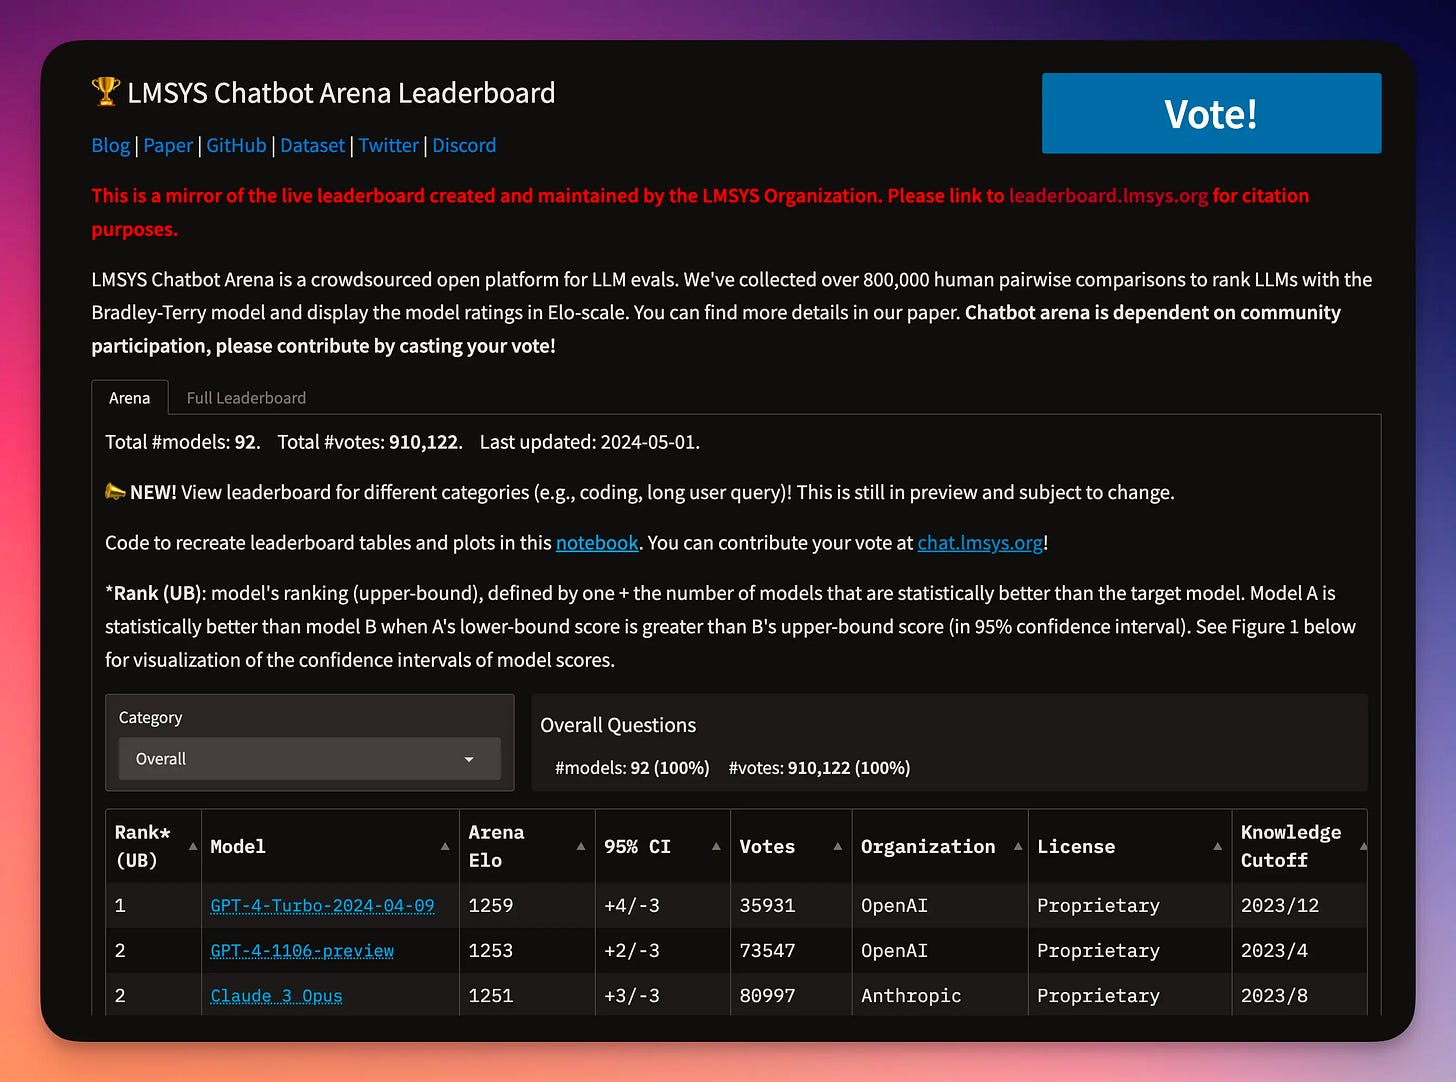
Task: Click the blue Vote! button
Action: (1211, 113)
